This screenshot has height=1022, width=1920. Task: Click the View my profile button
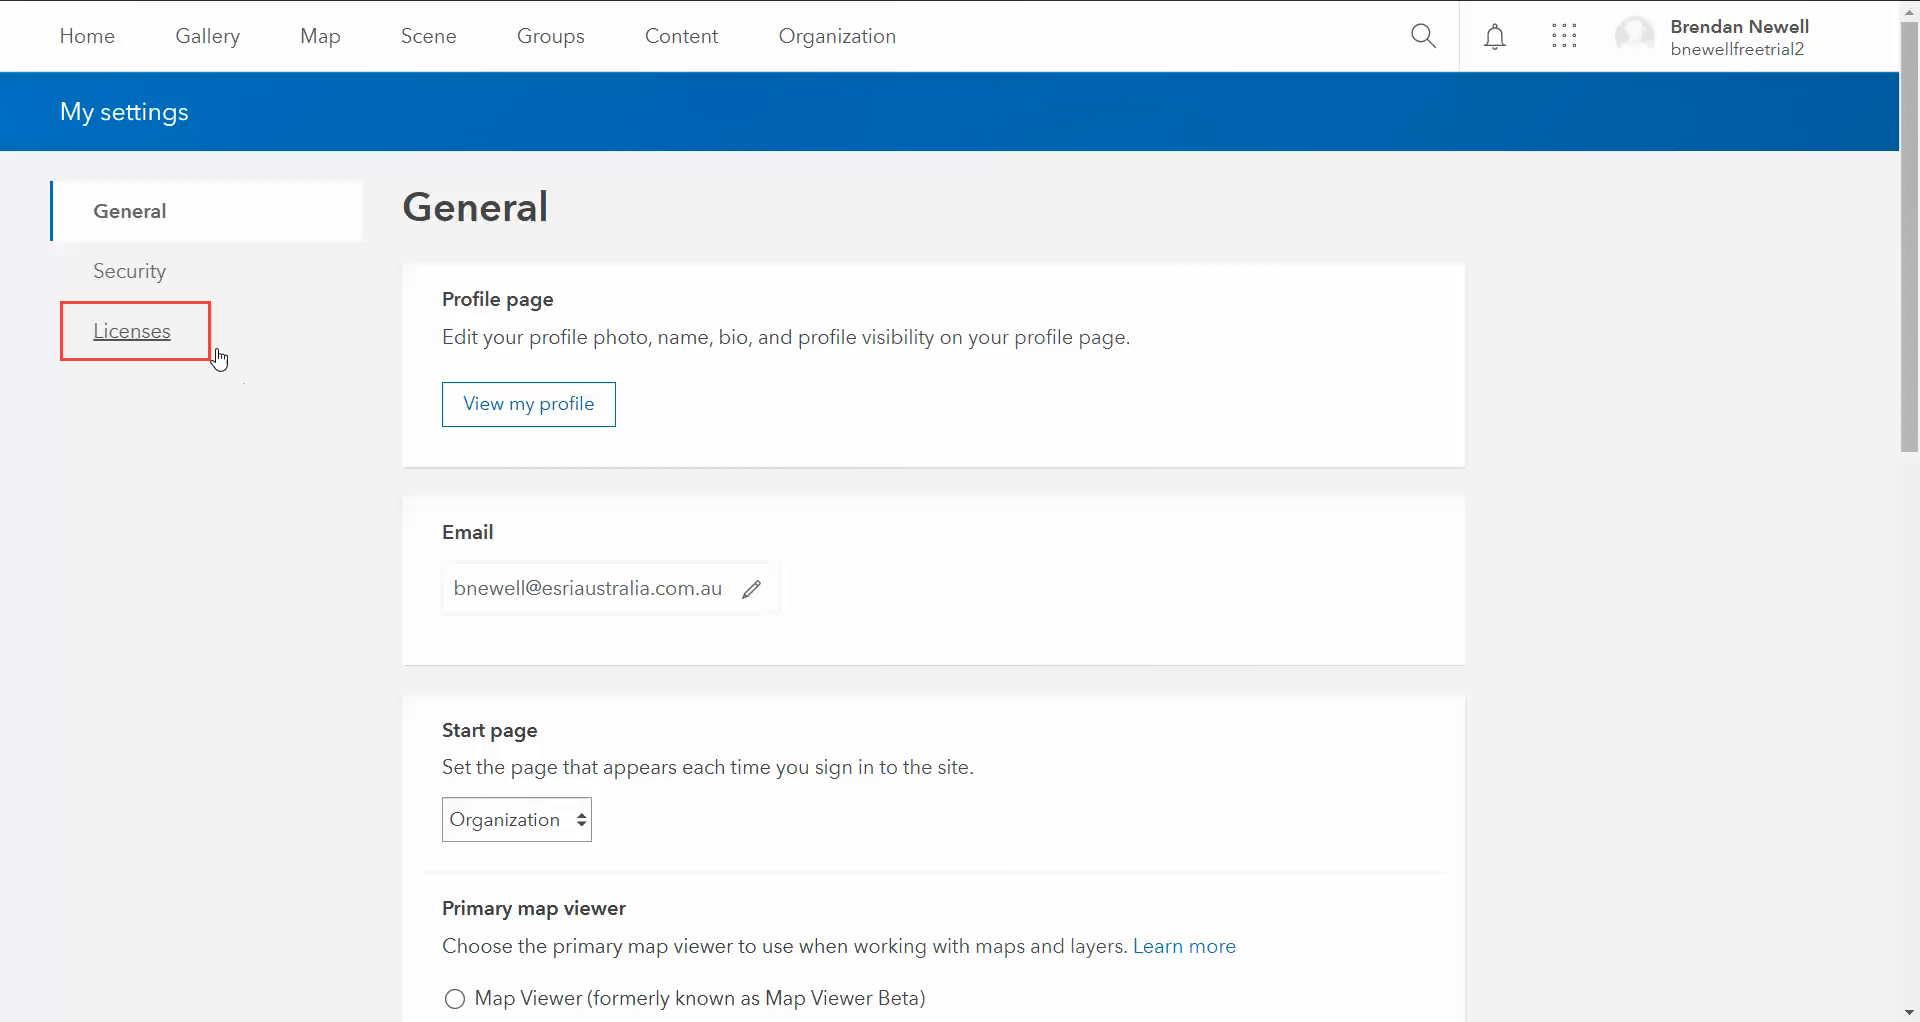(x=528, y=404)
